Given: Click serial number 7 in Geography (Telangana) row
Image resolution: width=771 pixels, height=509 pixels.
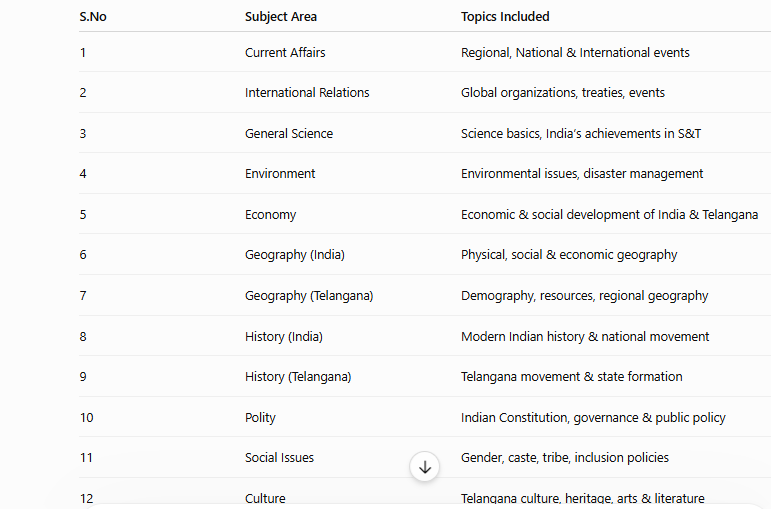Looking at the screenshot, I should pos(83,296).
